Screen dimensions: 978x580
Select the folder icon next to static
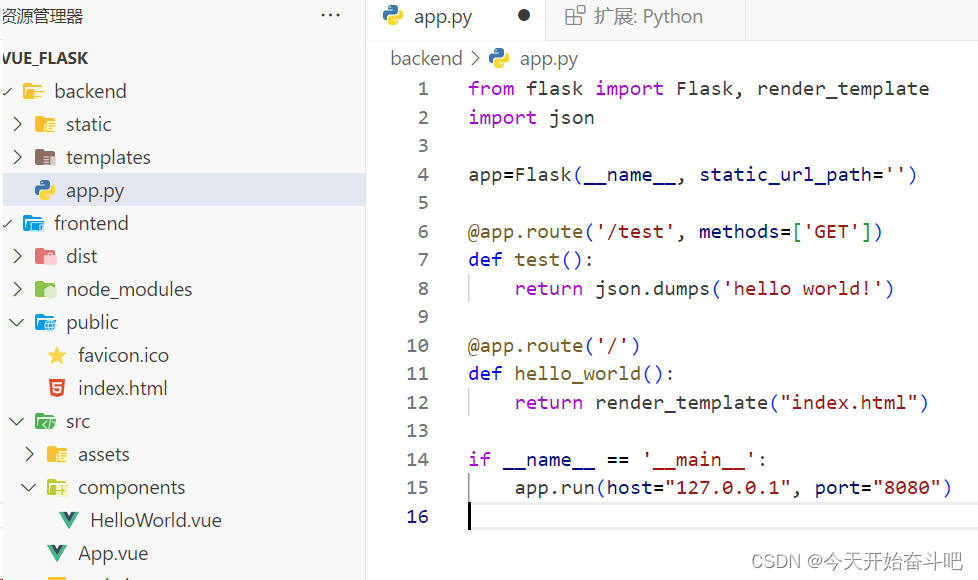click(46, 124)
